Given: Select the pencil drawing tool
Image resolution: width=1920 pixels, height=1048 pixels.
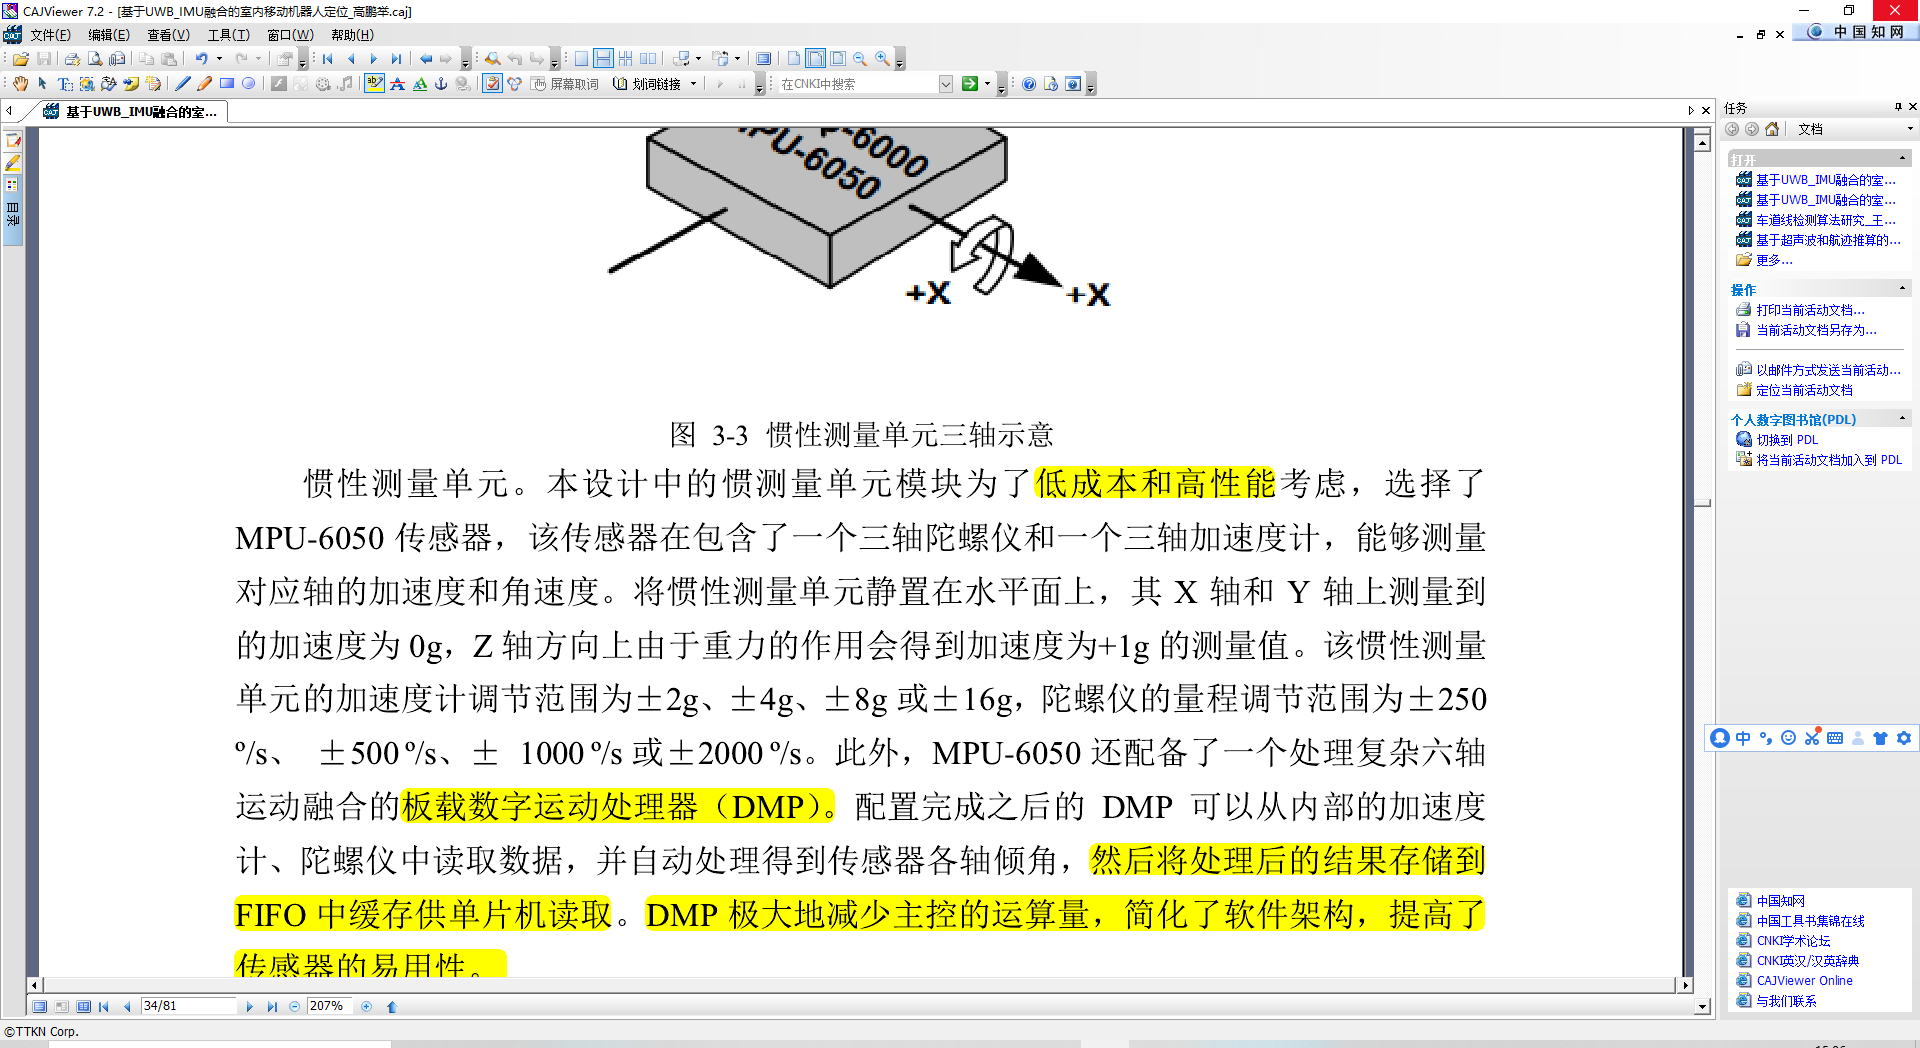Looking at the screenshot, I should pyautogui.click(x=203, y=84).
